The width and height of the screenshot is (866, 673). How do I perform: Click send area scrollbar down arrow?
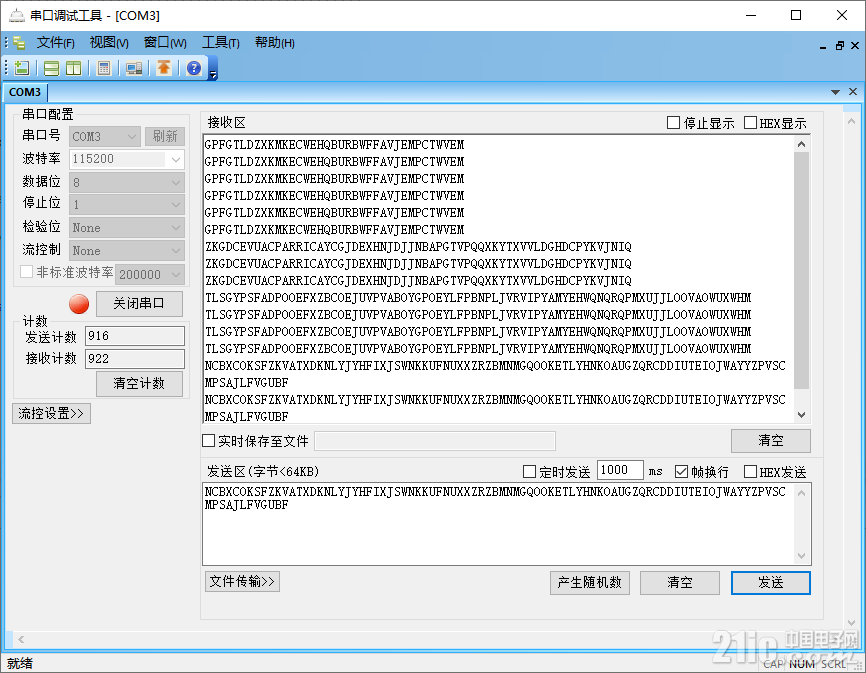point(801,557)
